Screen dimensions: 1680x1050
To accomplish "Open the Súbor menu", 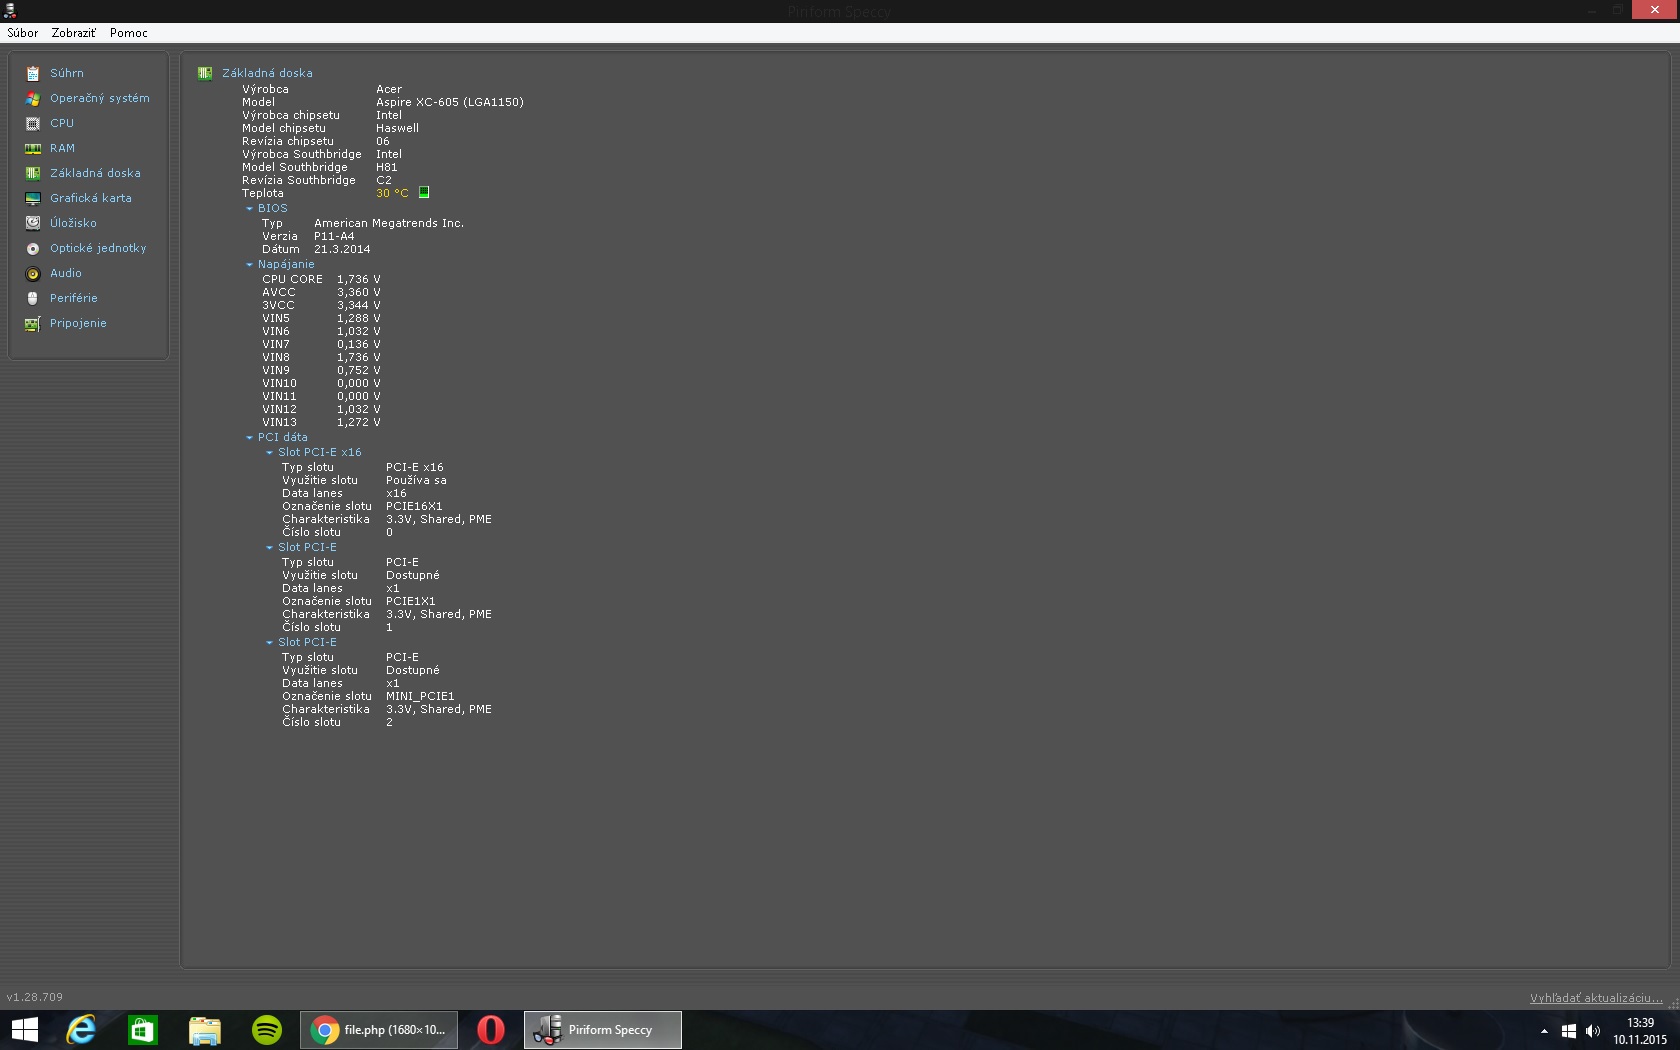I will pyautogui.click(x=23, y=33).
